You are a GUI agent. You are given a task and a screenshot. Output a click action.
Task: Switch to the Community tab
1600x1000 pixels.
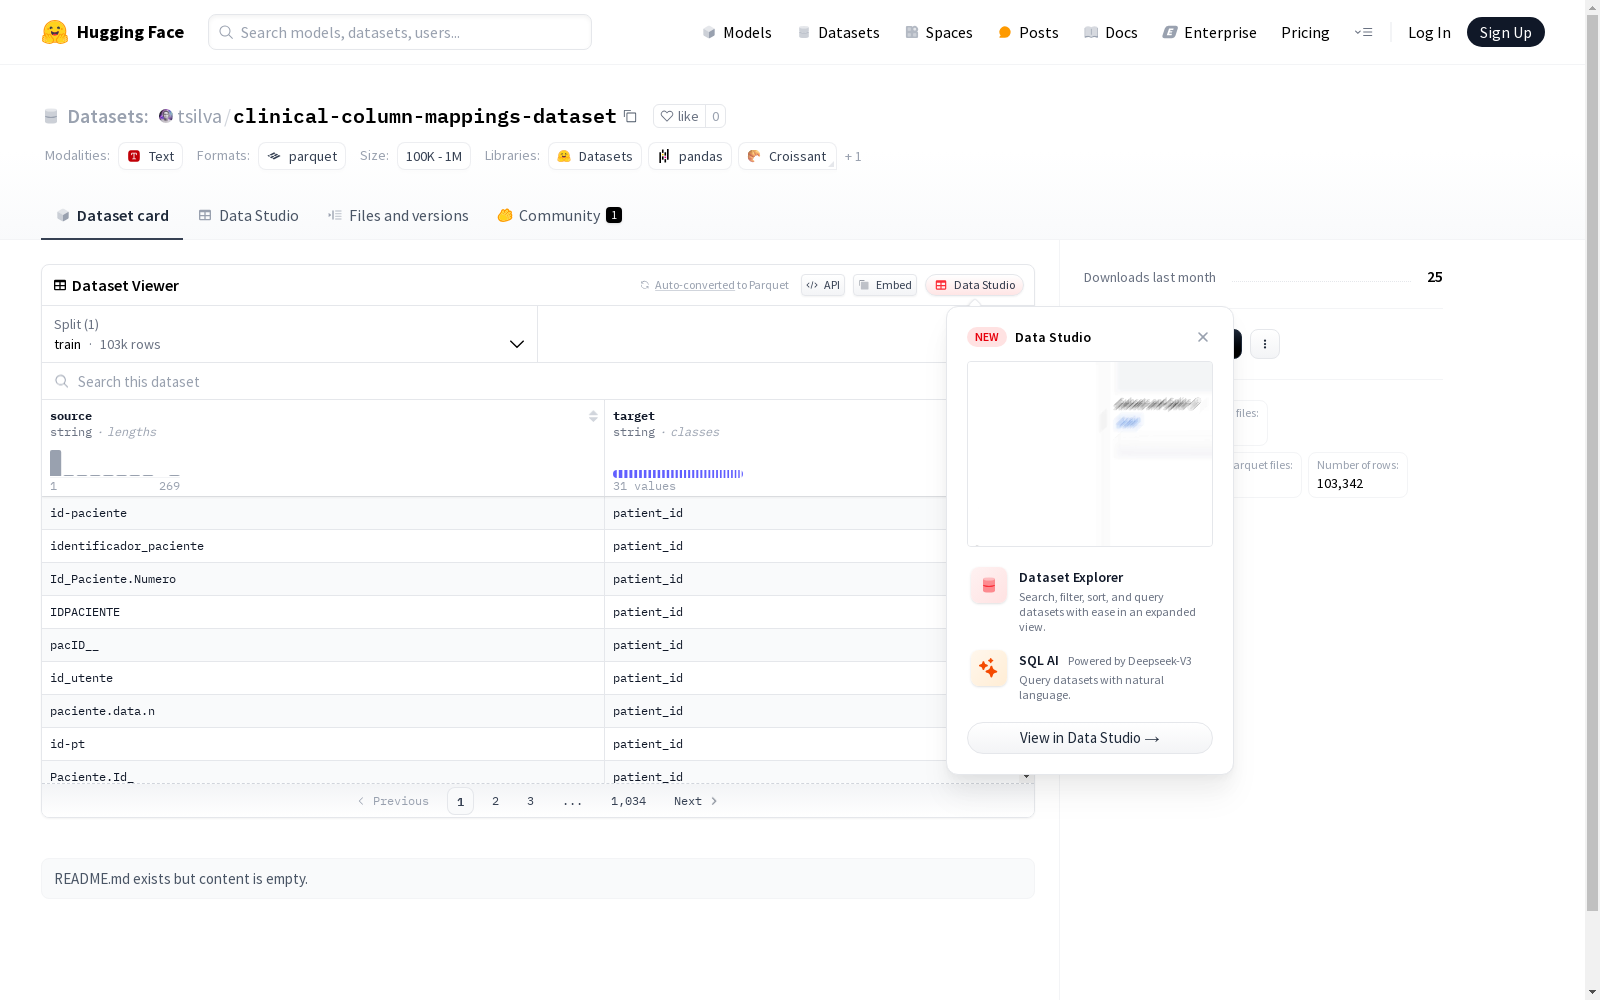click(x=559, y=215)
